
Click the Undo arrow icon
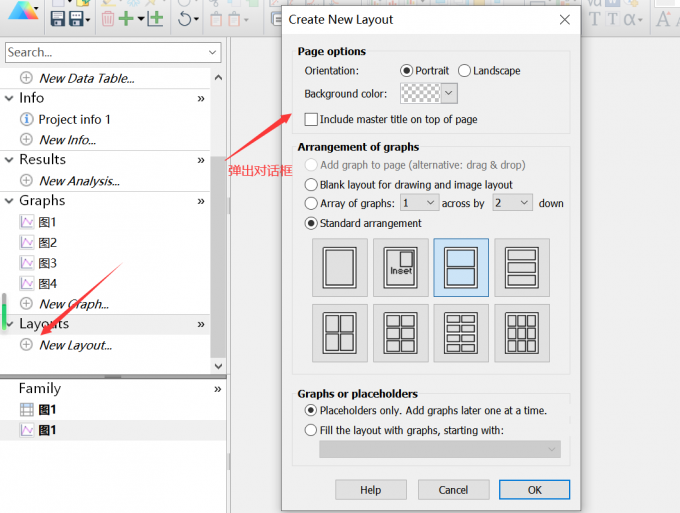pos(185,19)
